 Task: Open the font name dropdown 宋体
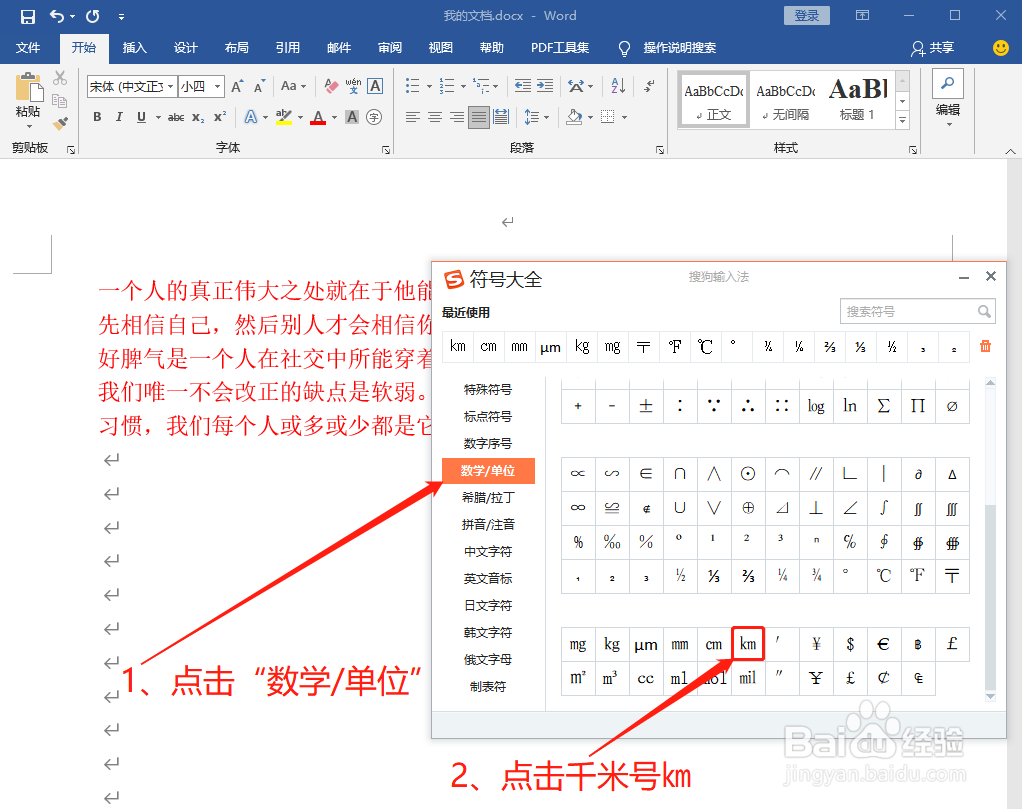click(170, 86)
